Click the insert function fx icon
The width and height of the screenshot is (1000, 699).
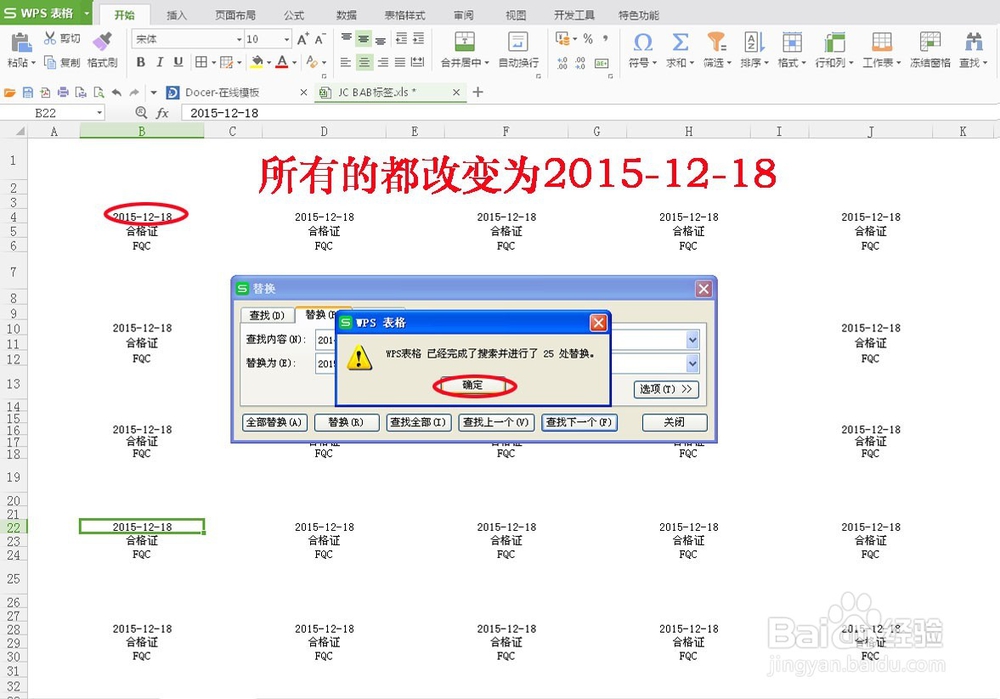163,113
